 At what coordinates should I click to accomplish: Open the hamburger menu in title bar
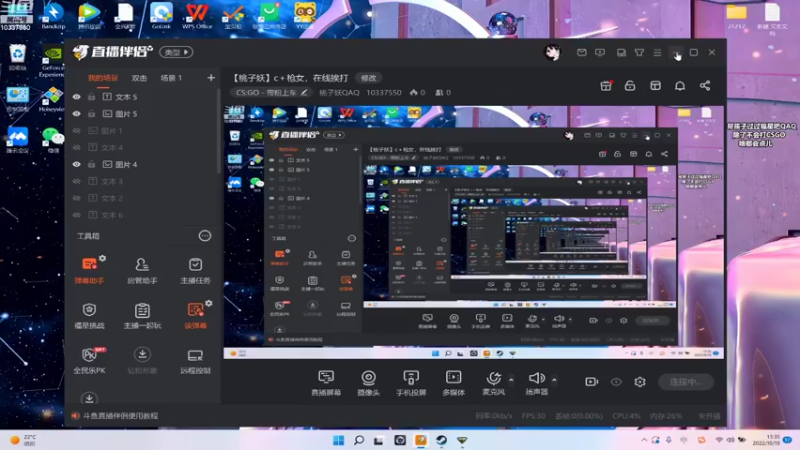657,53
